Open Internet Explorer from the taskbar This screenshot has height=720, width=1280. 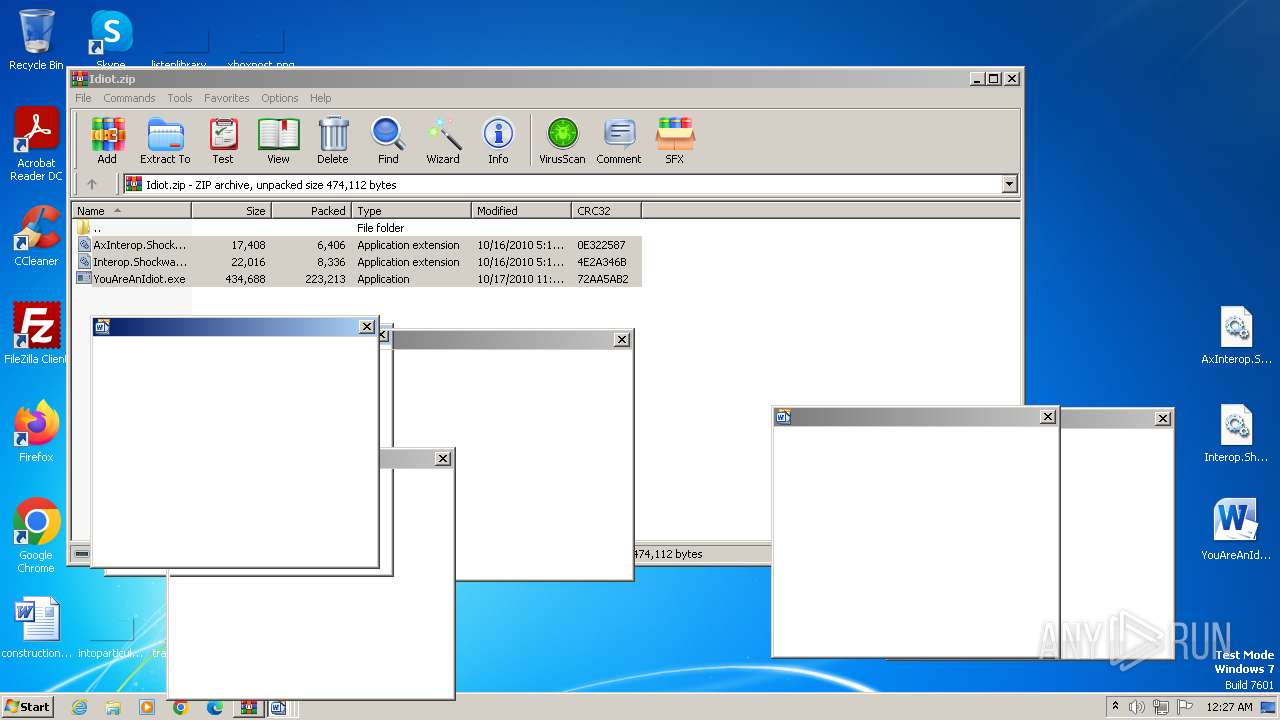tap(79, 707)
